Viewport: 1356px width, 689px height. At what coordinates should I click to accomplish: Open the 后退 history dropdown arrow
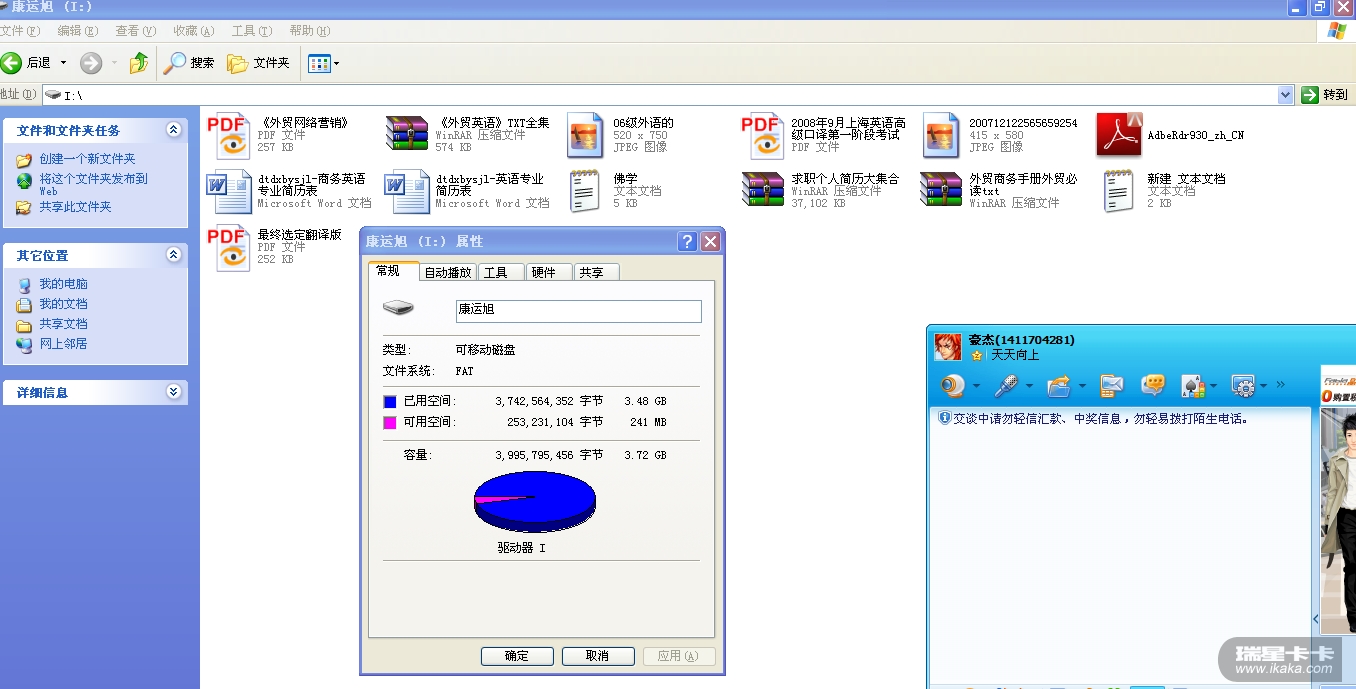[64, 63]
